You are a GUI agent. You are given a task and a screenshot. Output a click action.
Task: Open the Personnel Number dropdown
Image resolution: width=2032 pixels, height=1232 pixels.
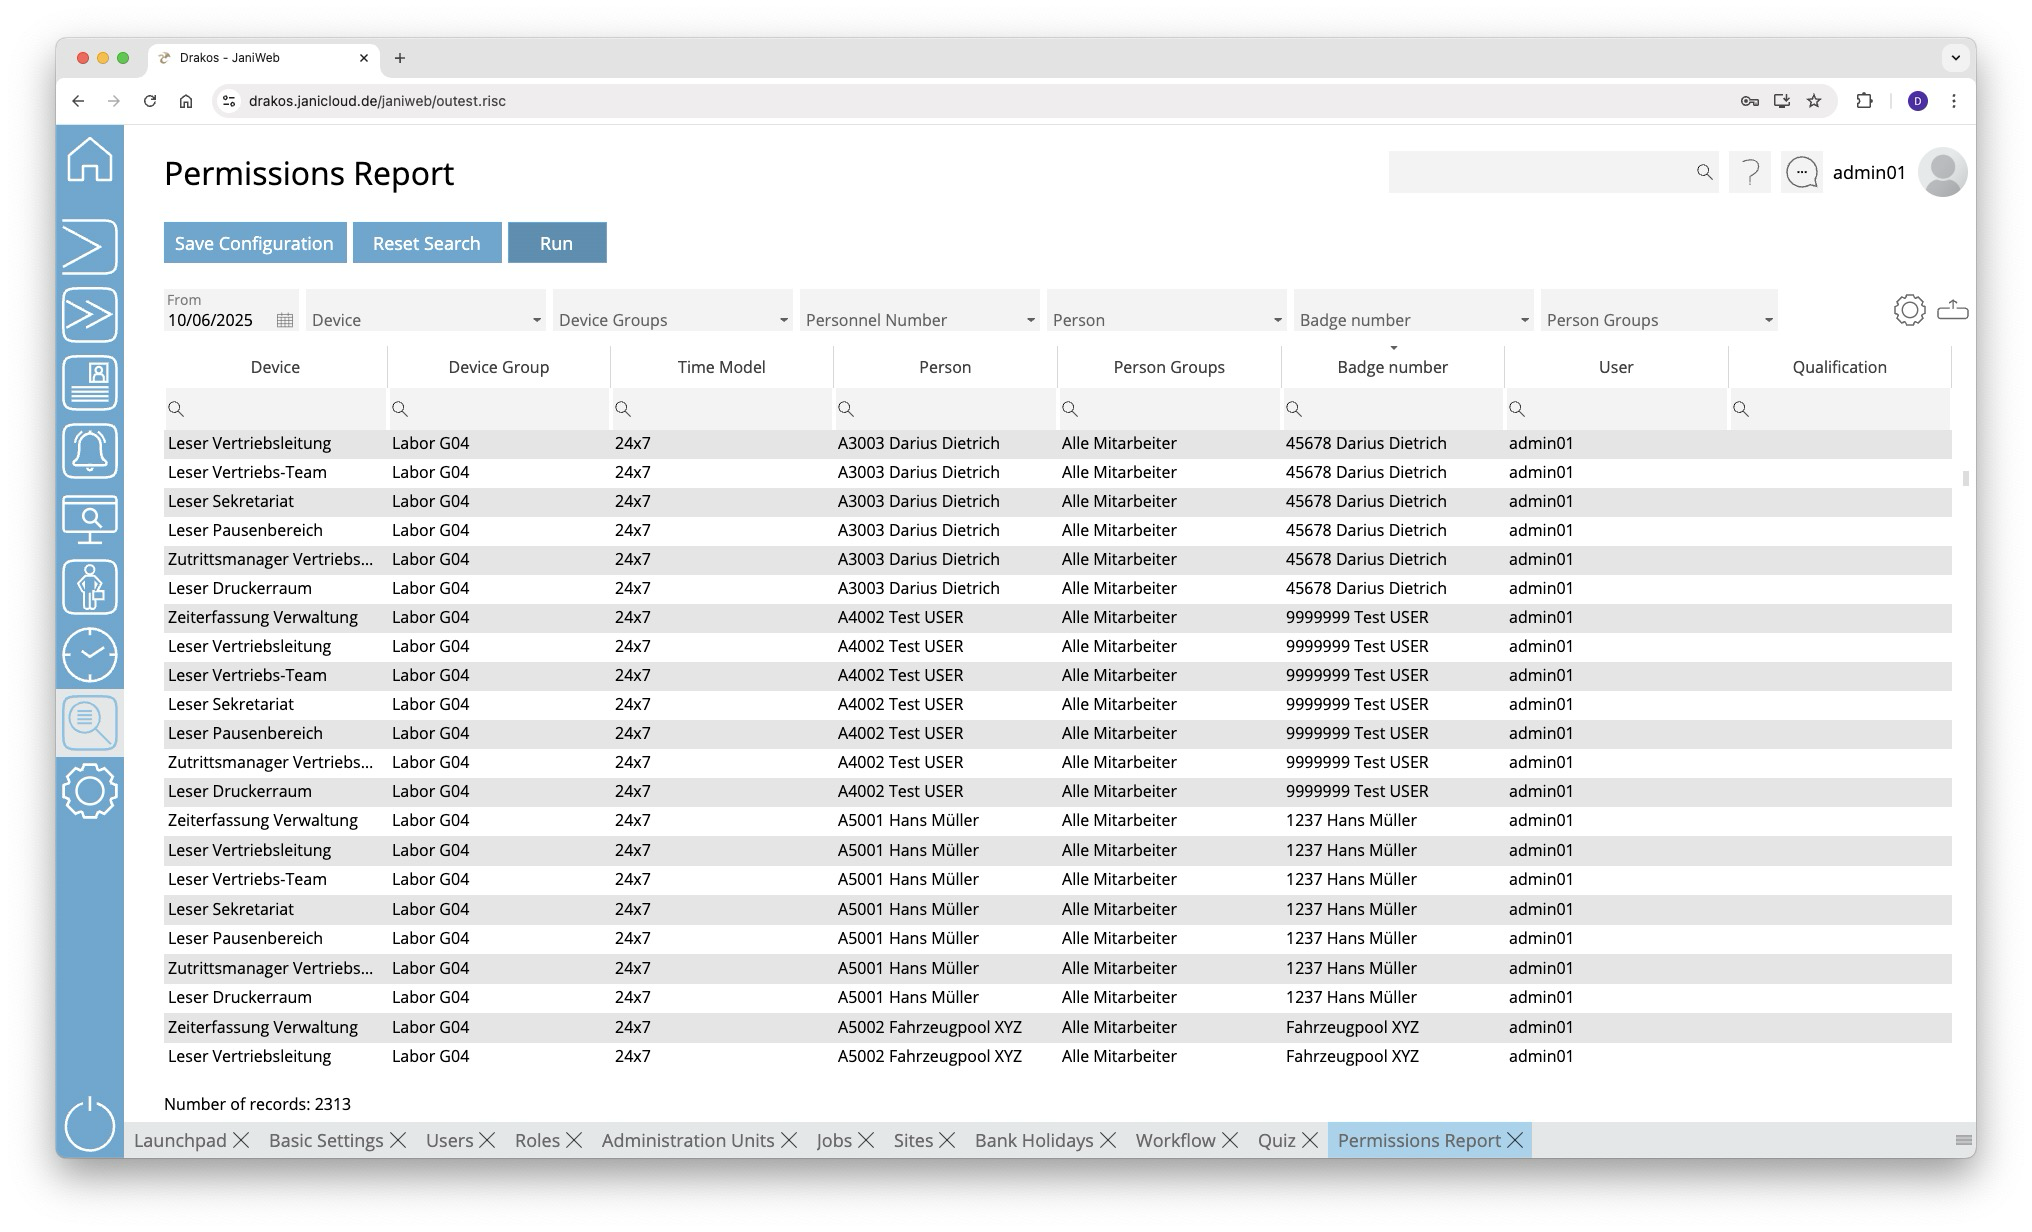pos(1030,320)
